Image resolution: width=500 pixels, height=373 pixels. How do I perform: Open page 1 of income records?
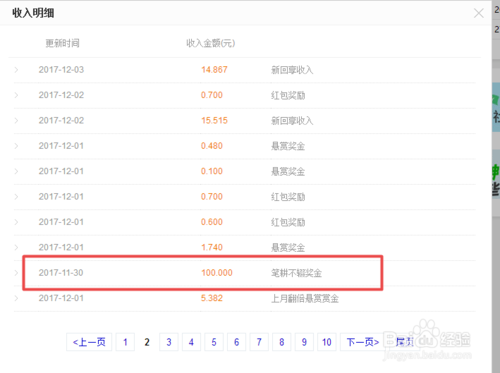[x=125, y=342]
